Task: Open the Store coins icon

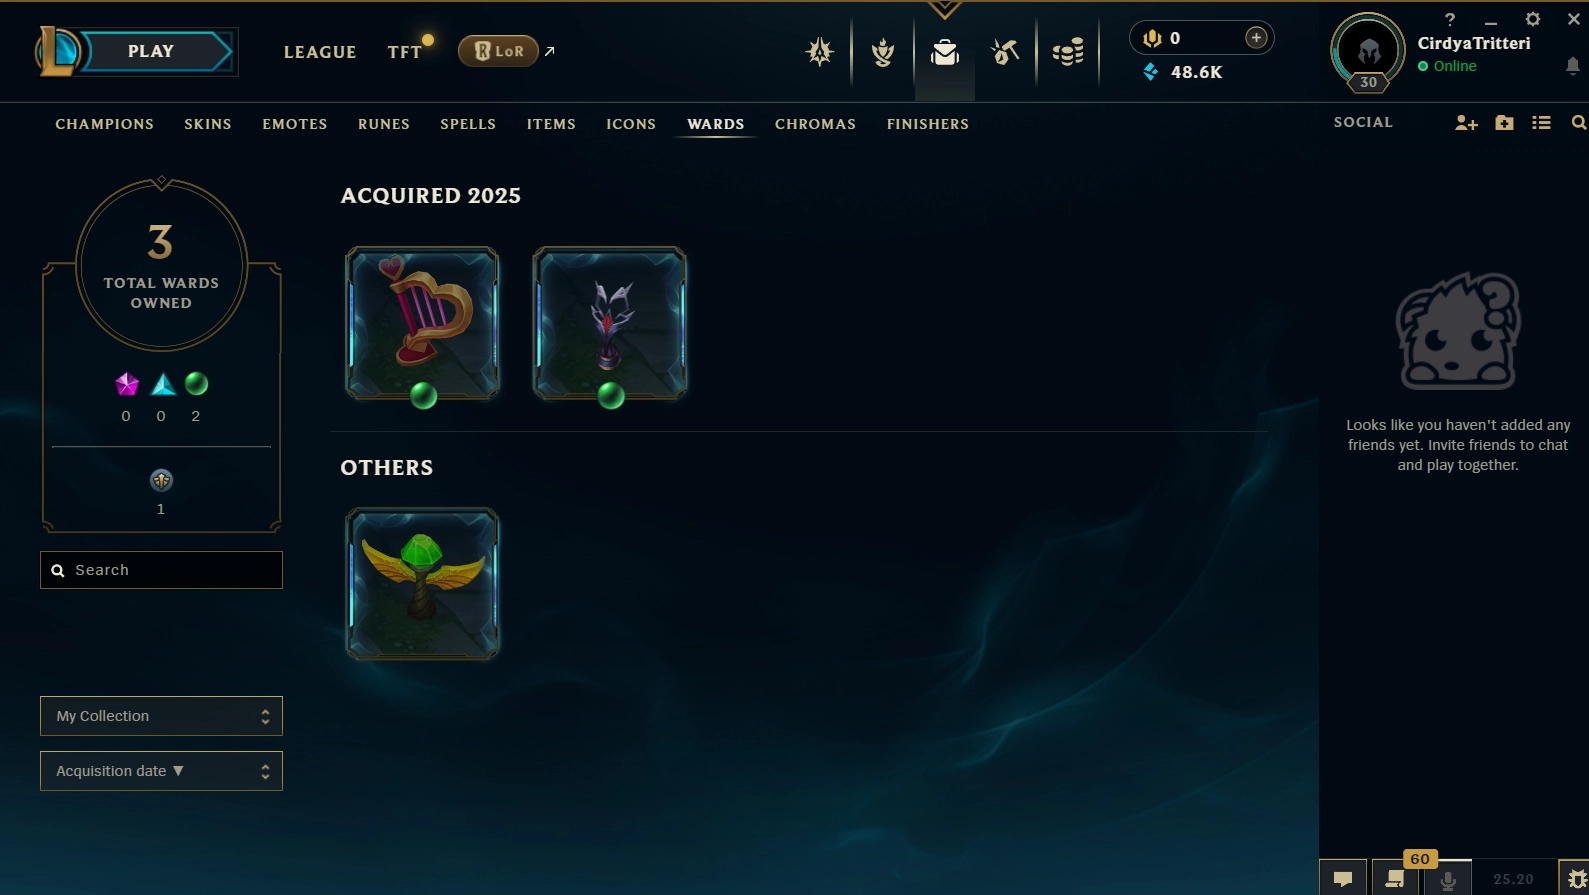Action: tap(1068, 52)
